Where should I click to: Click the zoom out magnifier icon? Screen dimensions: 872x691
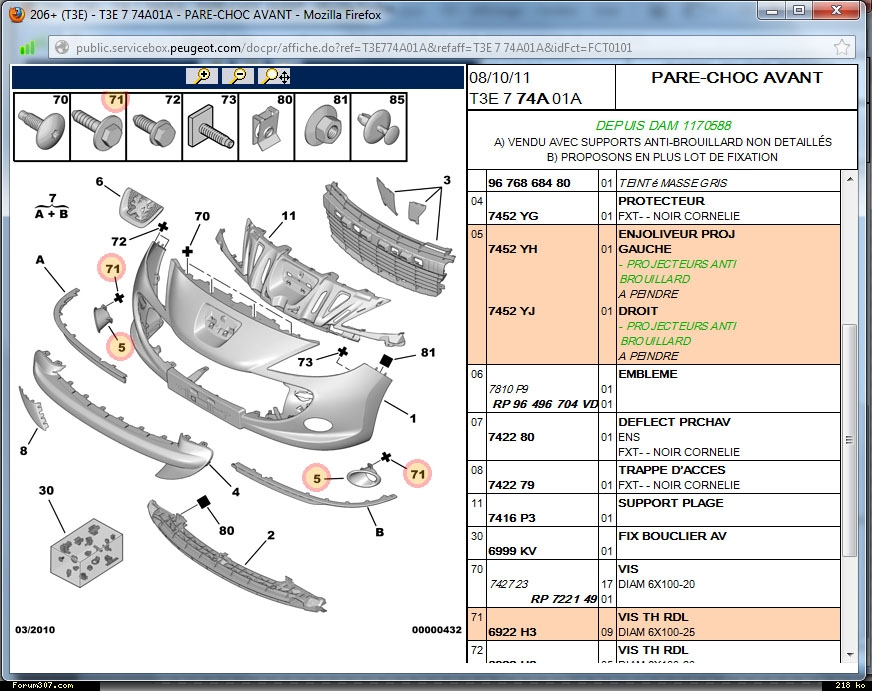coord(238,76)
